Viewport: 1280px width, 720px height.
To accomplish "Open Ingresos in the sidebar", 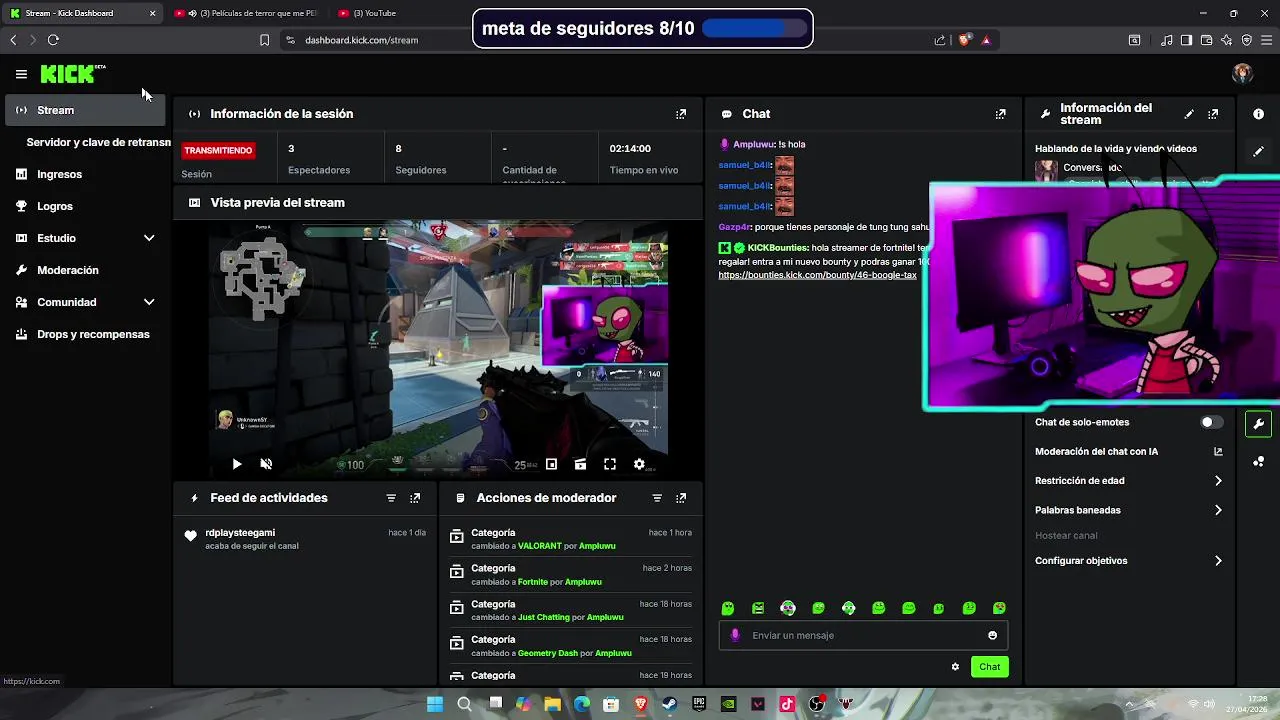I will click(x=85, y=174).
